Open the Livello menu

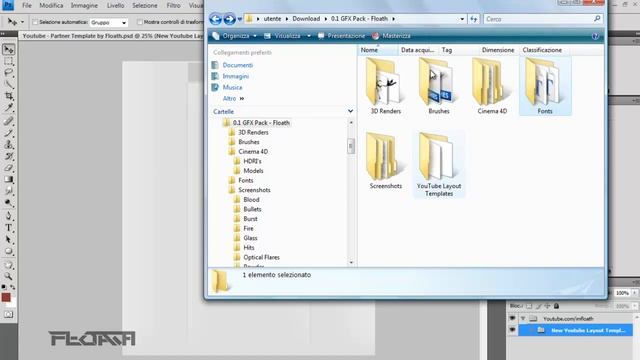tap(116, 5)
